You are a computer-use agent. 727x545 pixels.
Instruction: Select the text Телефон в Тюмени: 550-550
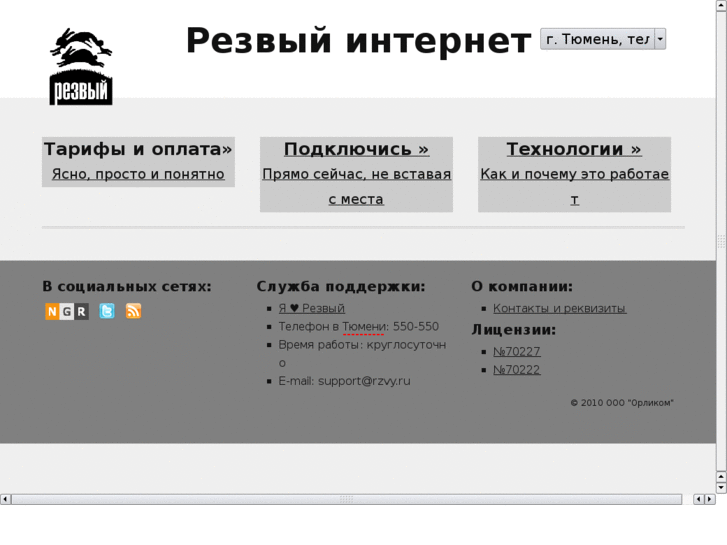click(358, 327)
